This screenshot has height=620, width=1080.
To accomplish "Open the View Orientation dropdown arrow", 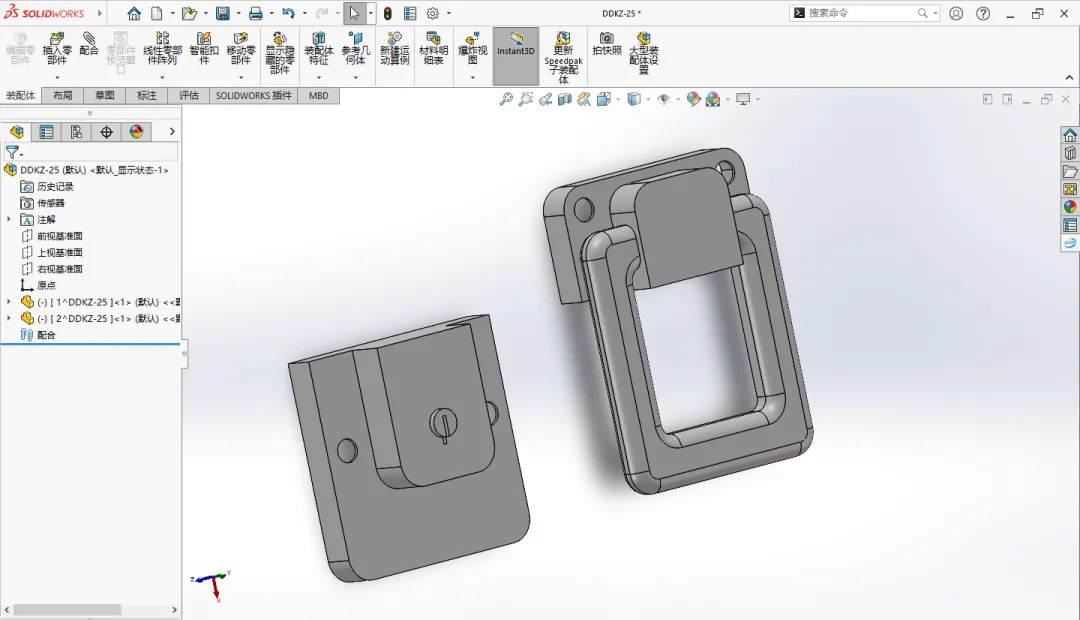I will click(618, 99).
